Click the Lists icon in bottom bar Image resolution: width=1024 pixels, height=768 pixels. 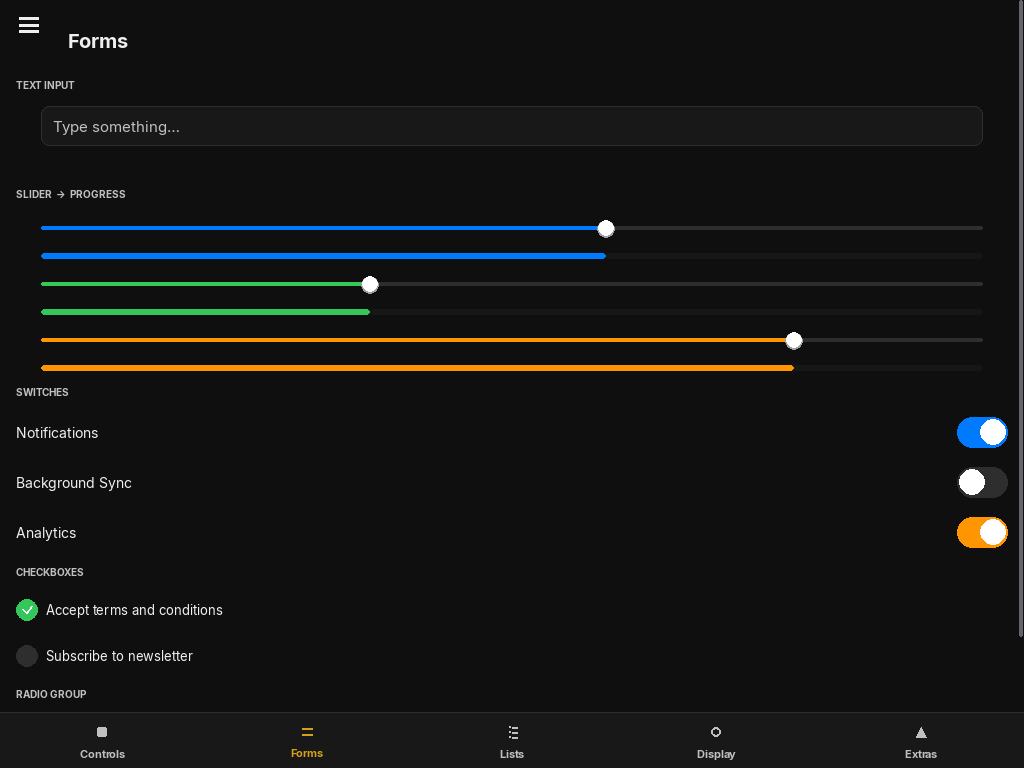[x=512, y=732]
